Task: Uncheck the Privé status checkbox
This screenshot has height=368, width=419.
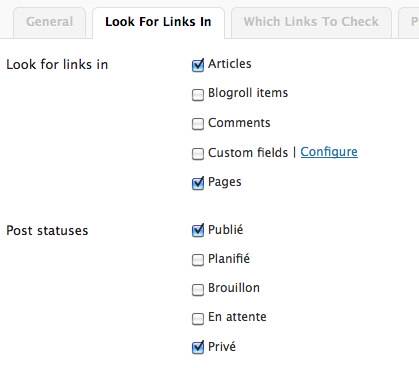Action: click(198, 347)
